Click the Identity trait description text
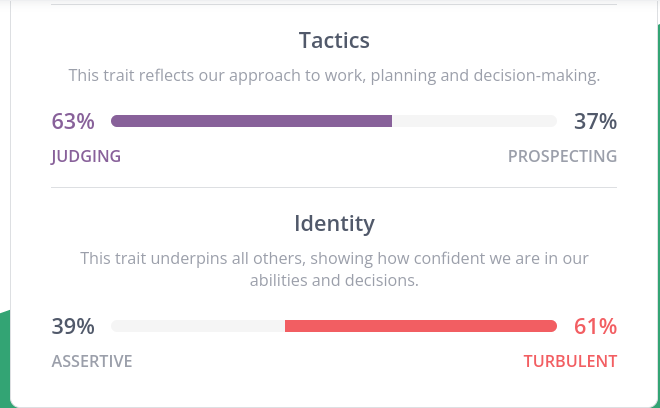 click(334, 269)
